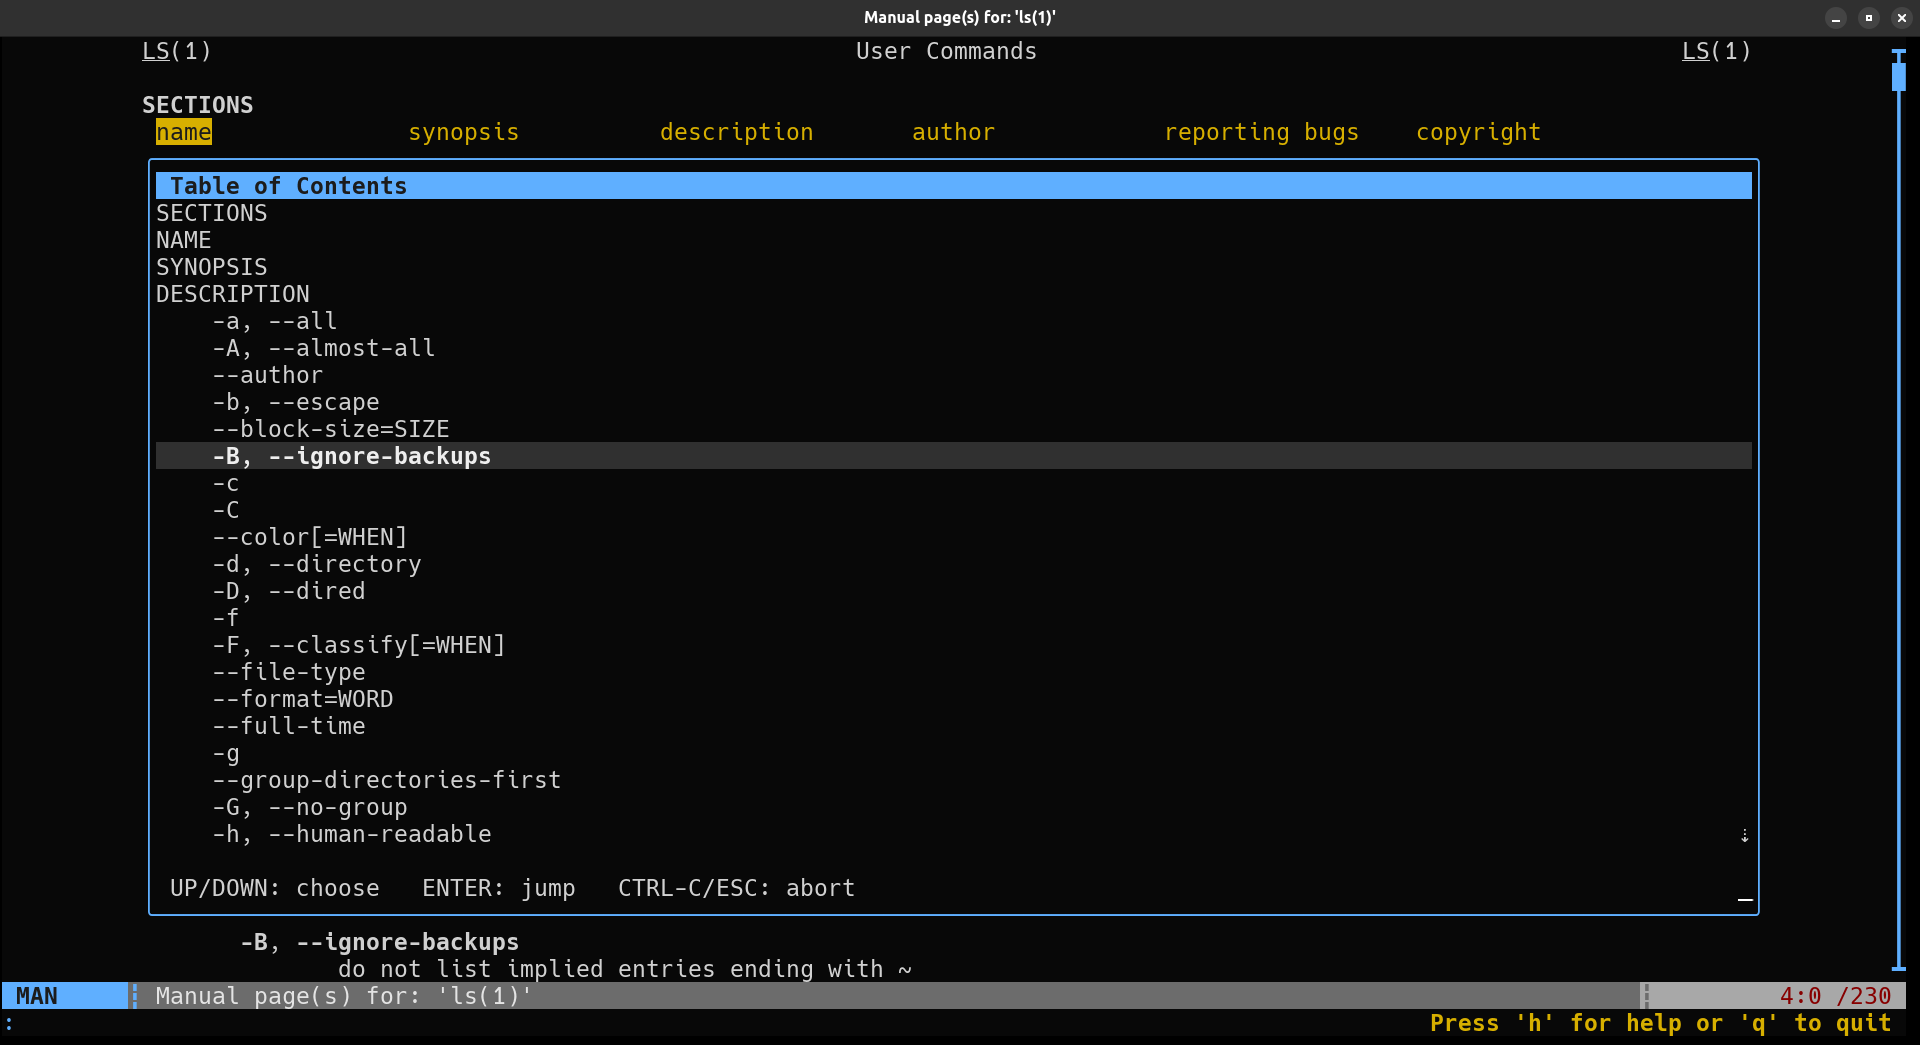The image size is (1920, 1045).
Task: Open the description section
Action: point(736,131)
